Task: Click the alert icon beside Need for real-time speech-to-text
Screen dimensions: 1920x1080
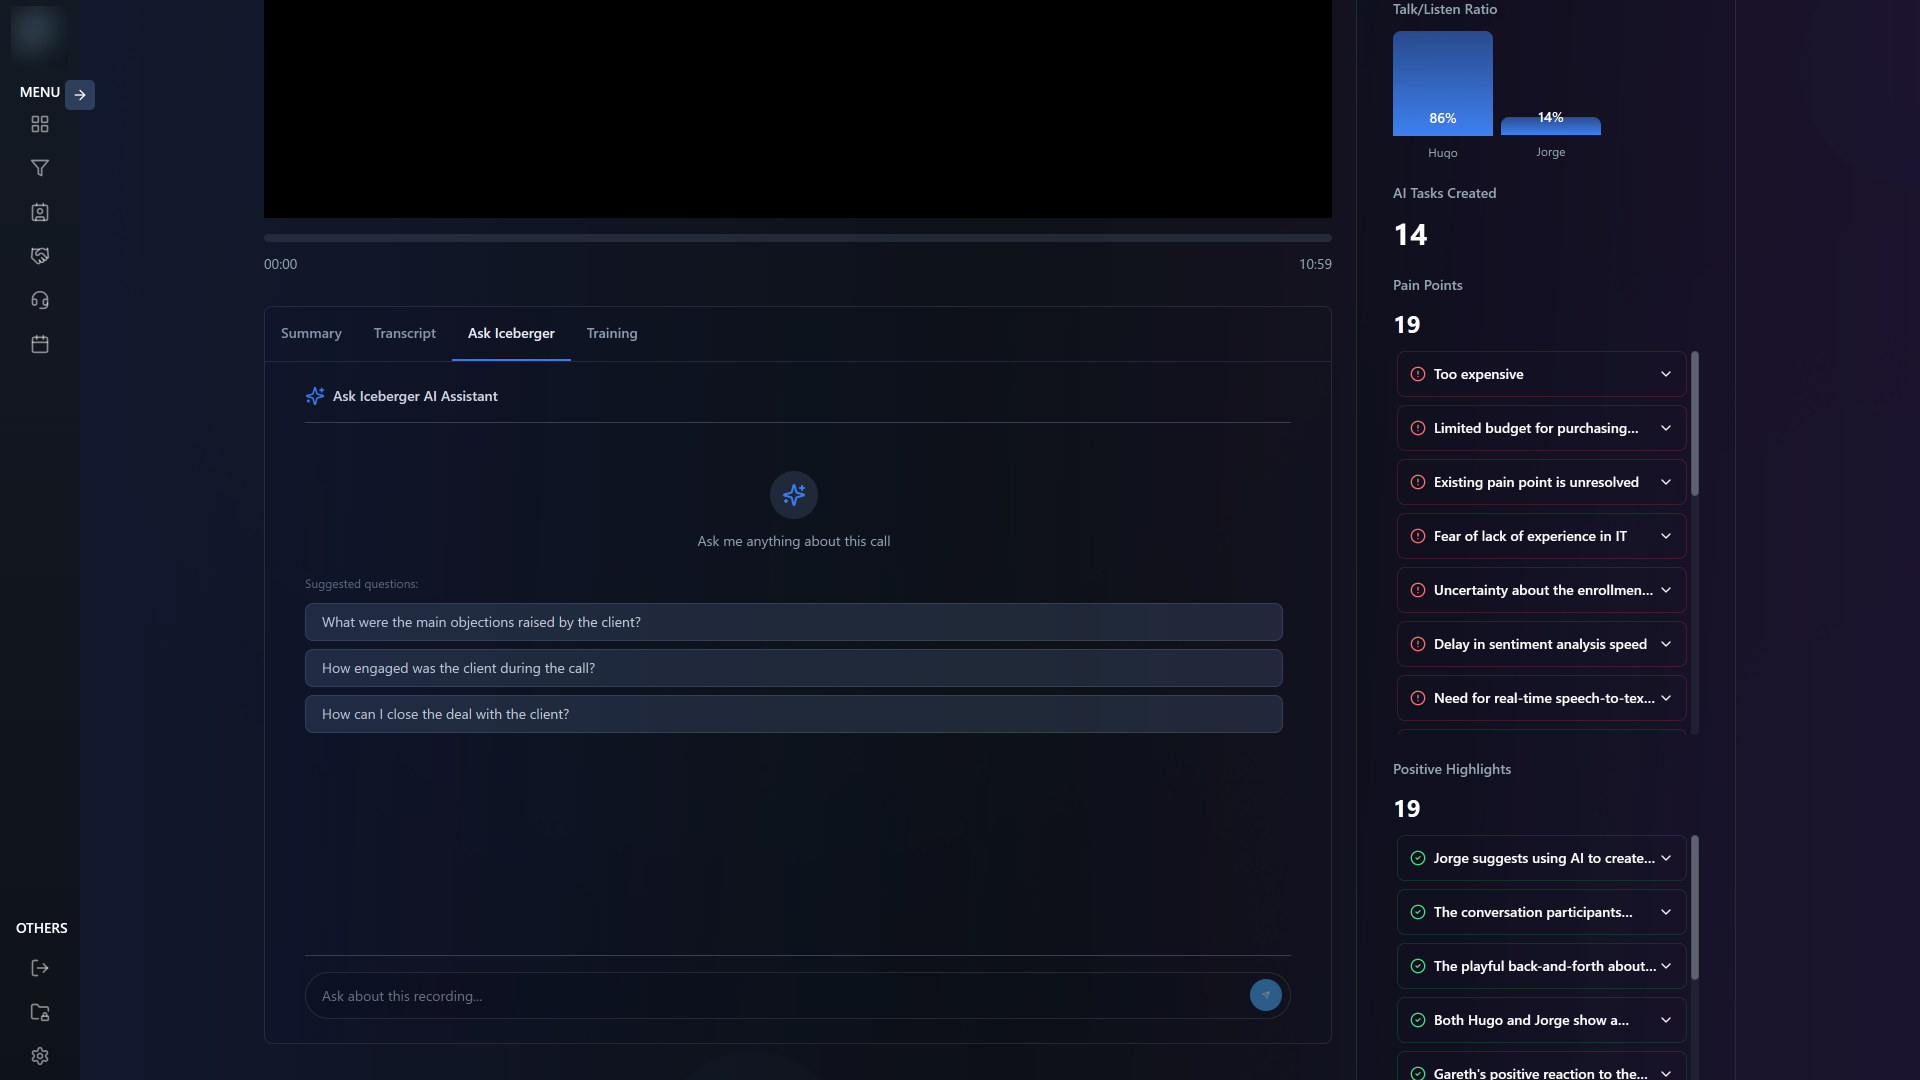Action: point(1418,698)
